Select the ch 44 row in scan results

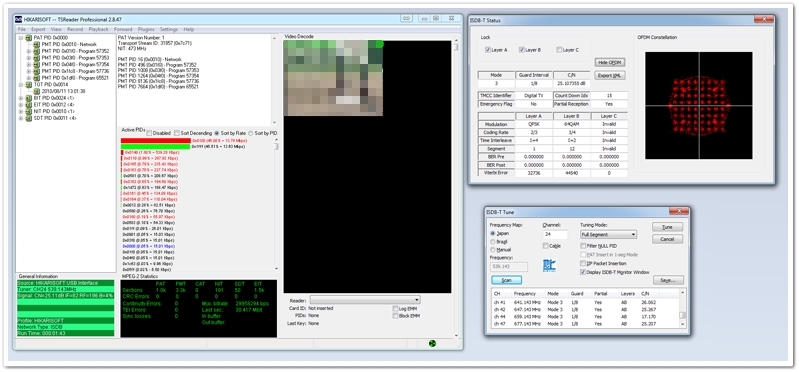click(x=584, y=316)
